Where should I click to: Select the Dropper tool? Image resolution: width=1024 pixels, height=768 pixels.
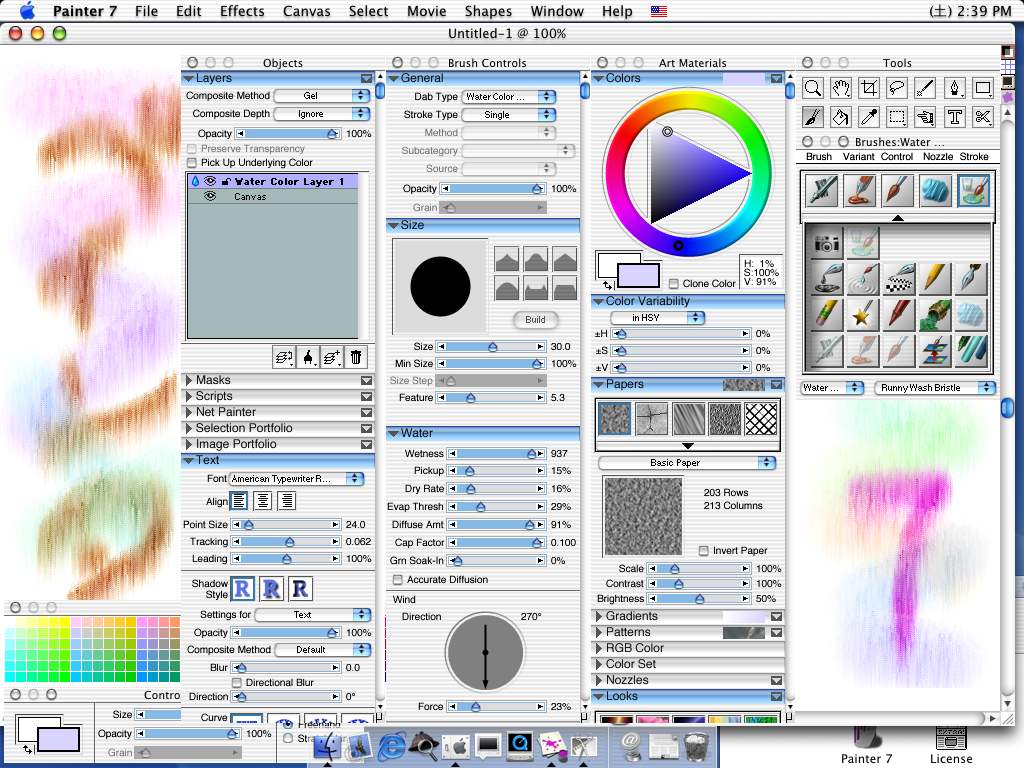click(869, 117)
